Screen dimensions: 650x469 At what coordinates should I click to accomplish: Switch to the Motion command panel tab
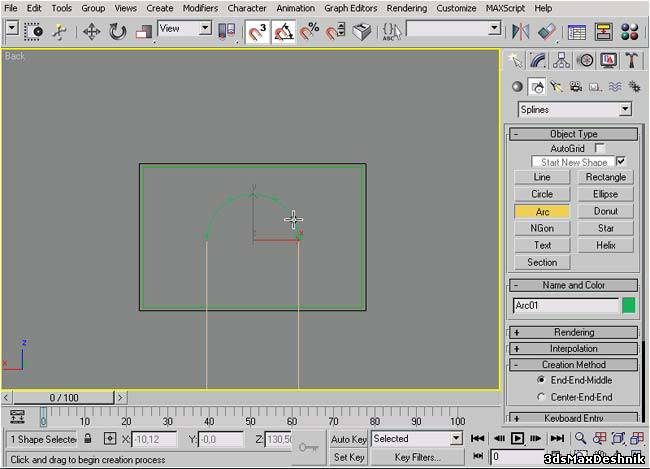click(x=585, y=61)
